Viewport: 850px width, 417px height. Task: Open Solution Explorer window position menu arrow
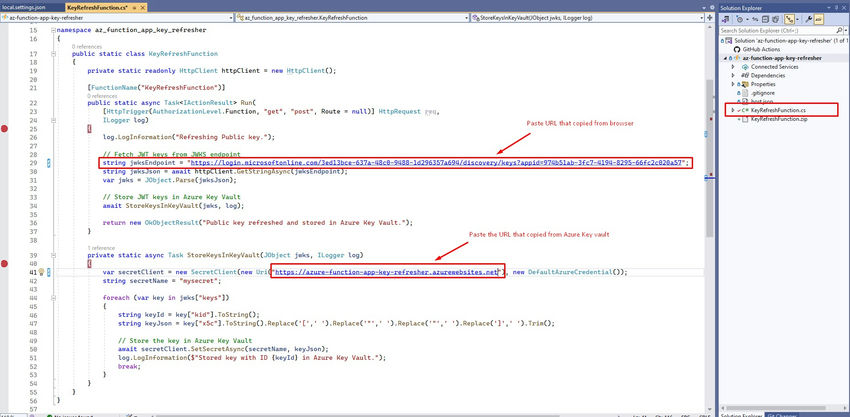pyautogui.click(x=829, y=8)
